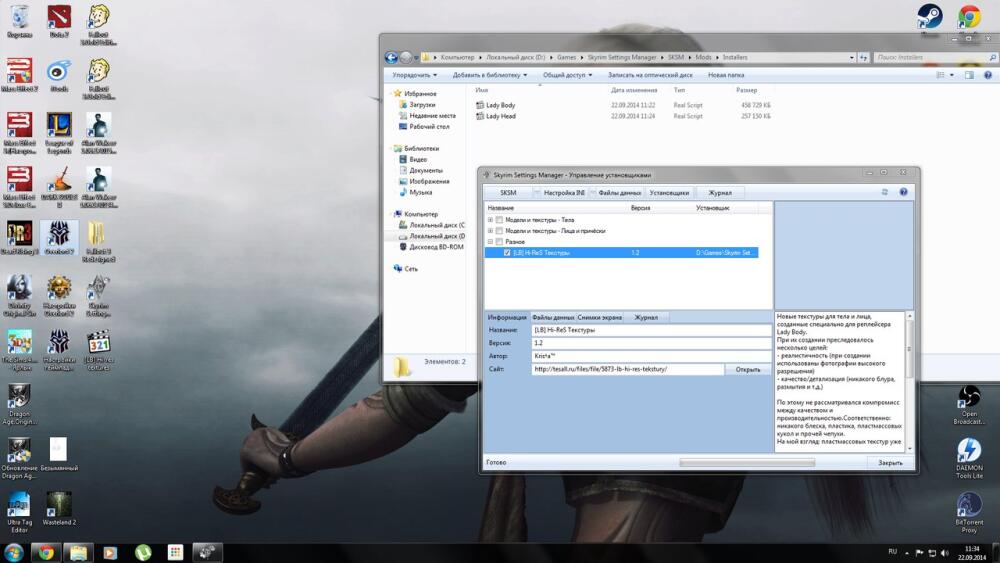This screenshot has width=1000, height=563.
Task: Select the Wasteland 2 desktop shortcut
Action: pyautogui.click(x=59, y=508)
